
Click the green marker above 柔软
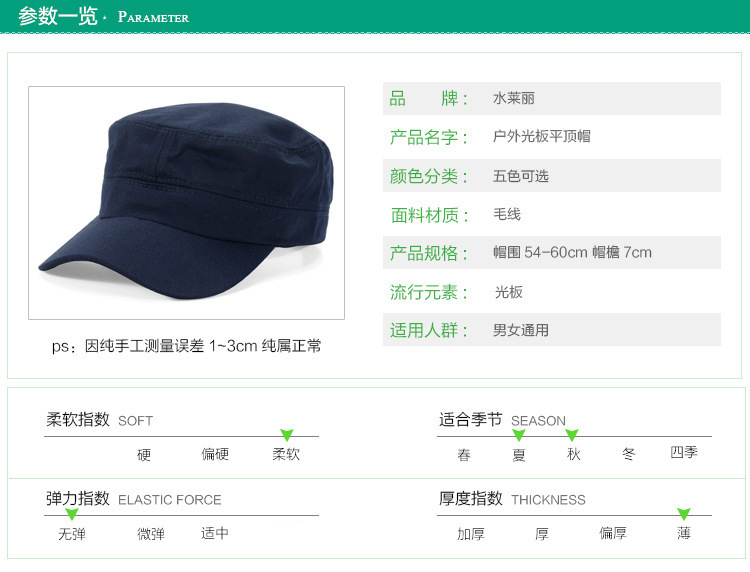pyautogui.click(x=287, y=435)
